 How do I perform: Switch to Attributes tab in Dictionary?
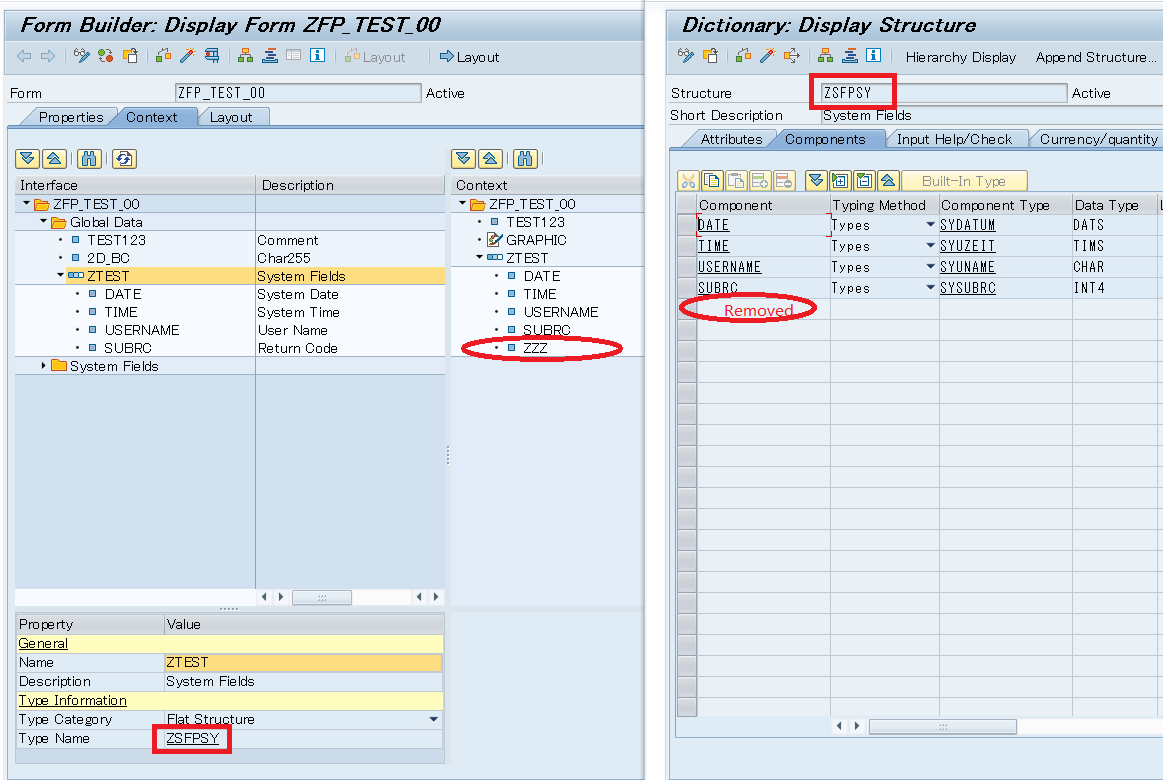(731, 139)
